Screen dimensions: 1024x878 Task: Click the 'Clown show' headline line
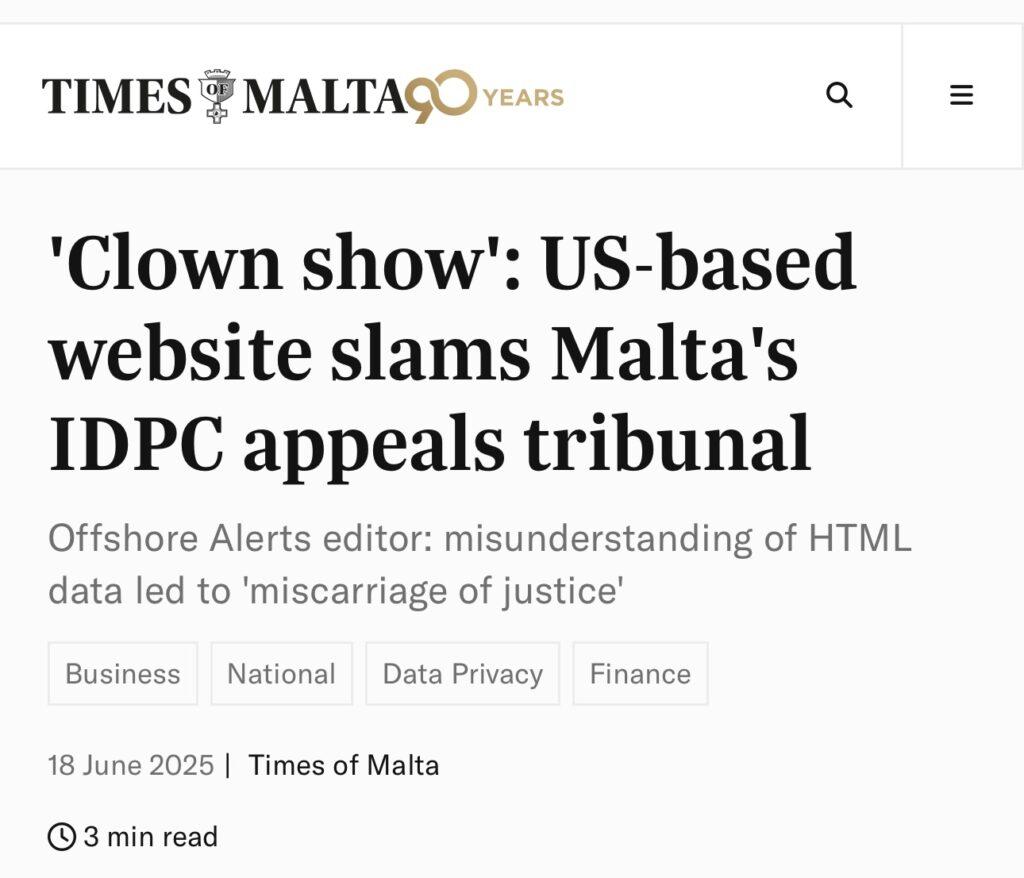tap(452, 262)
